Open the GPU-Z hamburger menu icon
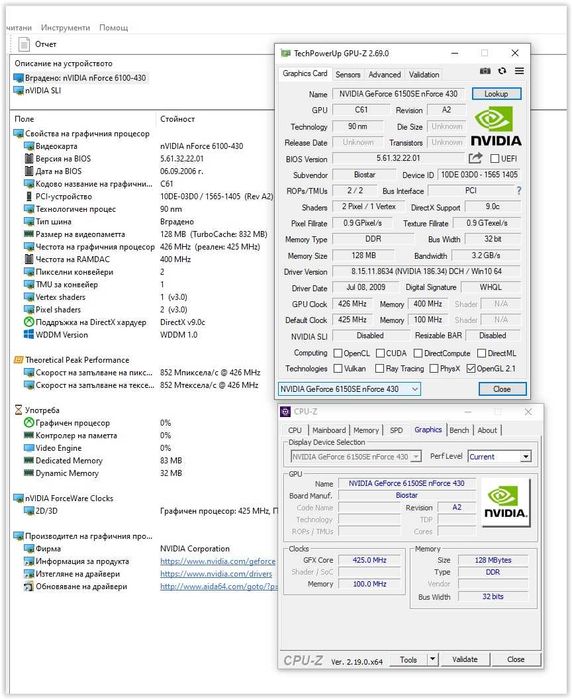Screen dimensions: 572x699 click(519, 71)
